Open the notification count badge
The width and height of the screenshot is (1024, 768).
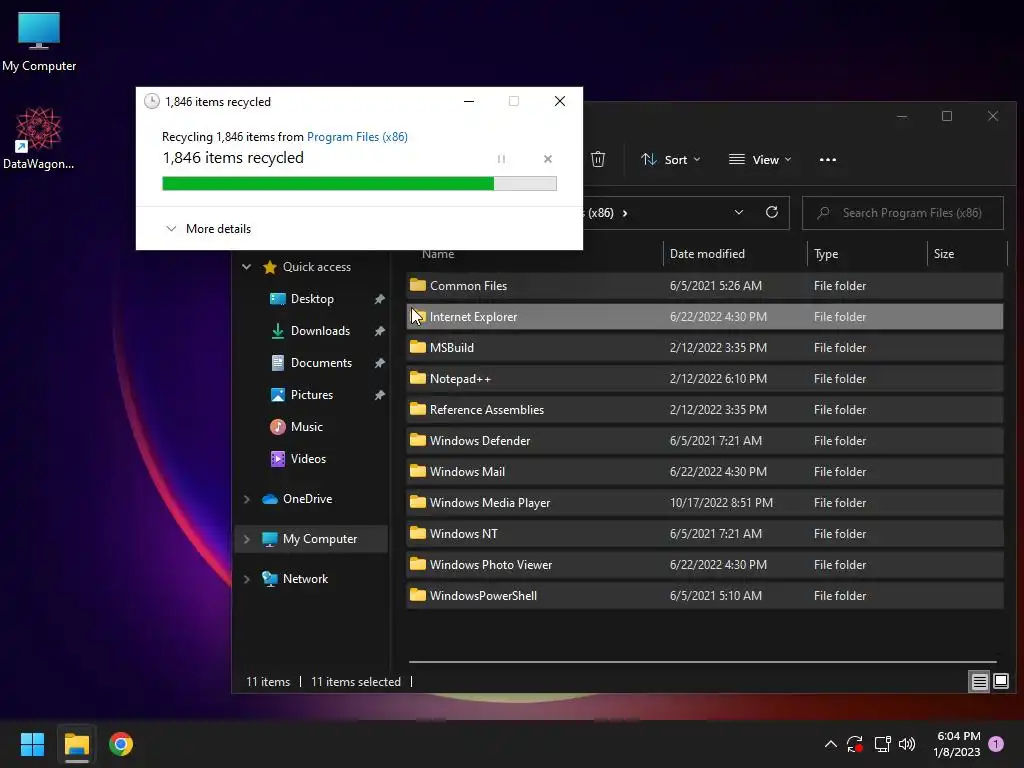tap(996, 744)
